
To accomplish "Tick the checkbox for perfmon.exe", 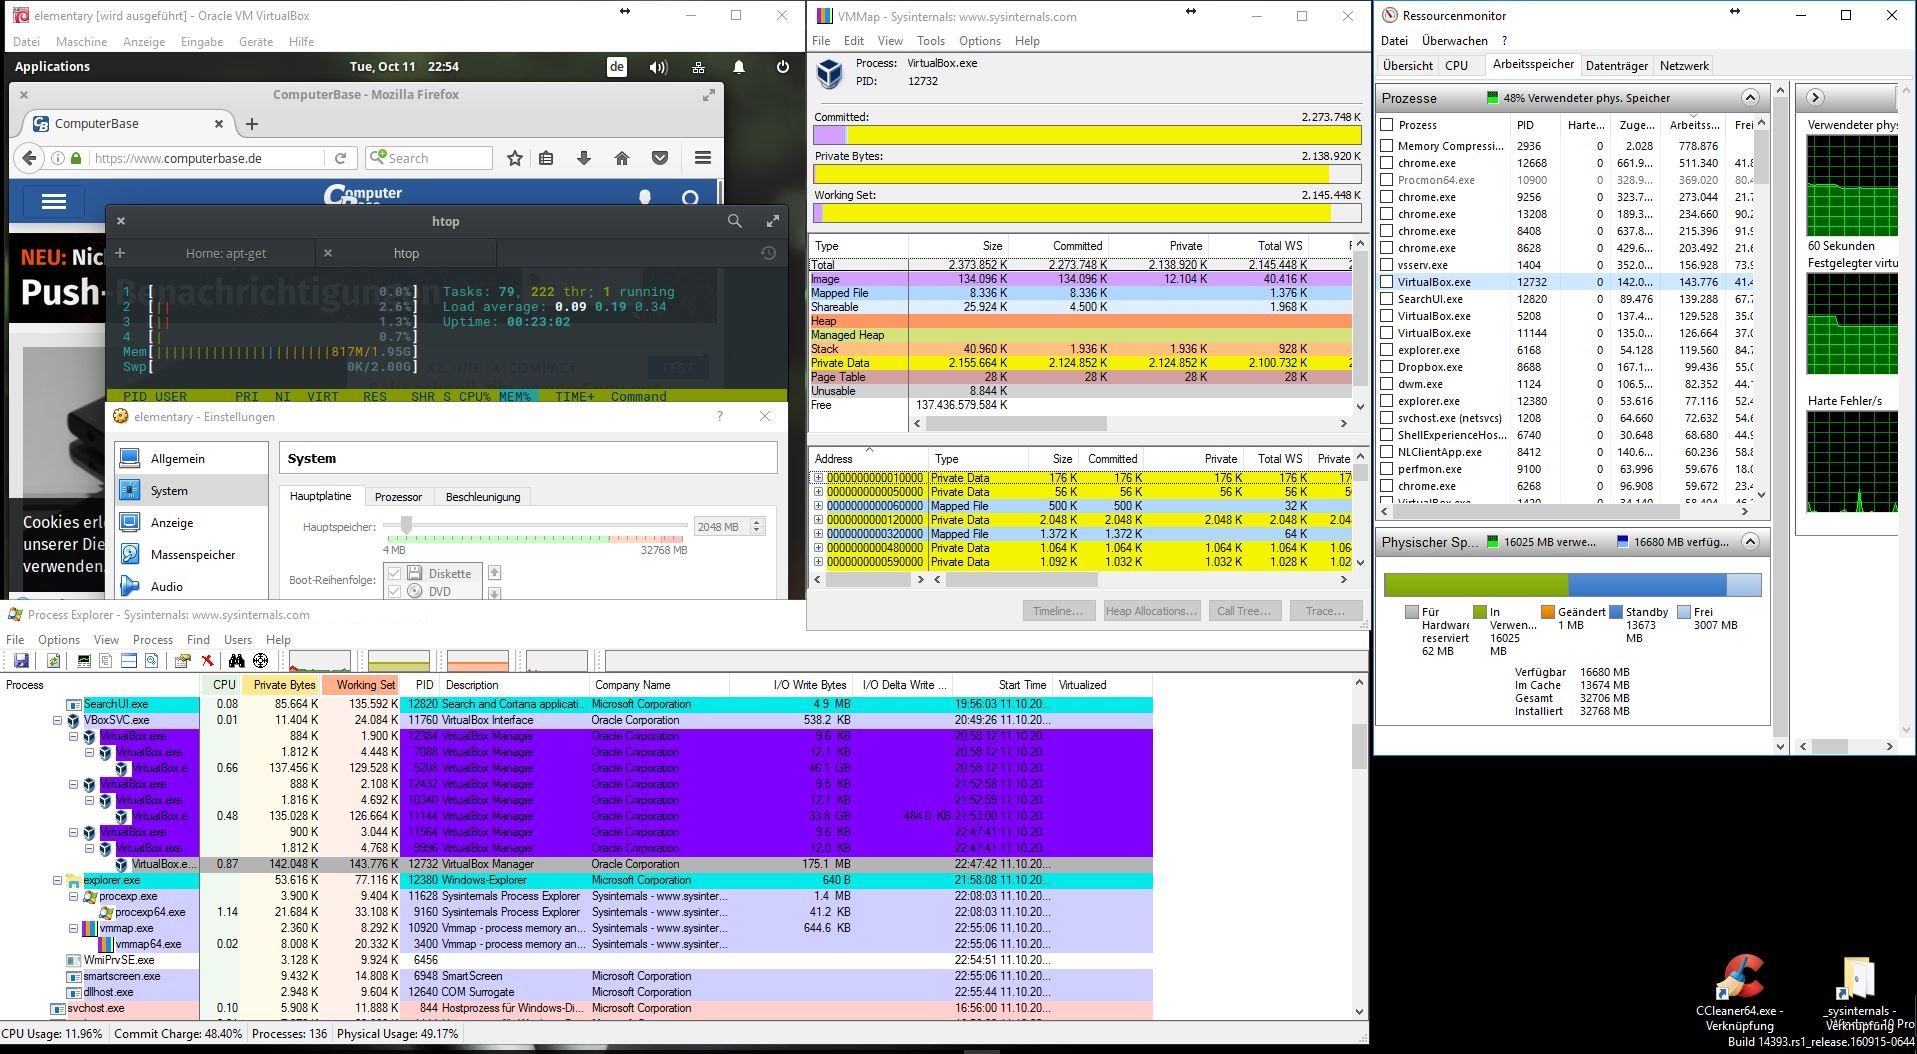I will [1387, 469].
